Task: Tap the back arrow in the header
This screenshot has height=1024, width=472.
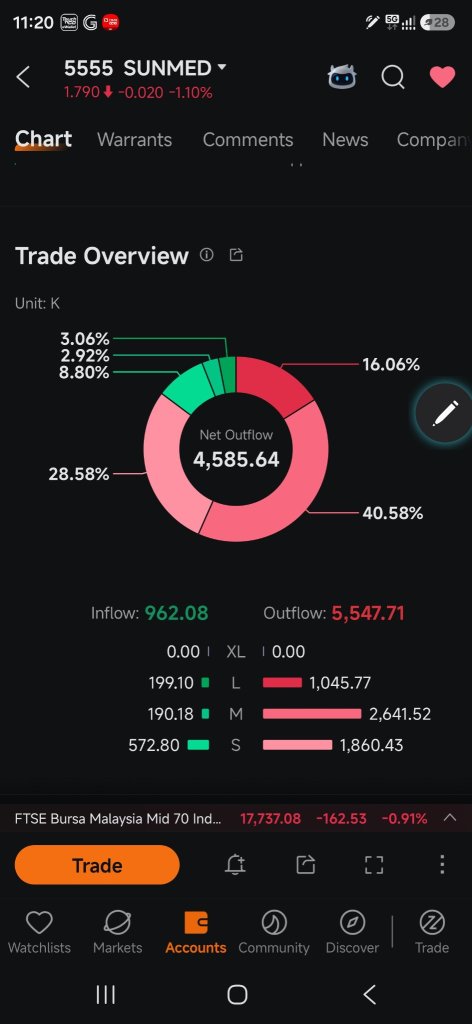Action: (23, 77)
